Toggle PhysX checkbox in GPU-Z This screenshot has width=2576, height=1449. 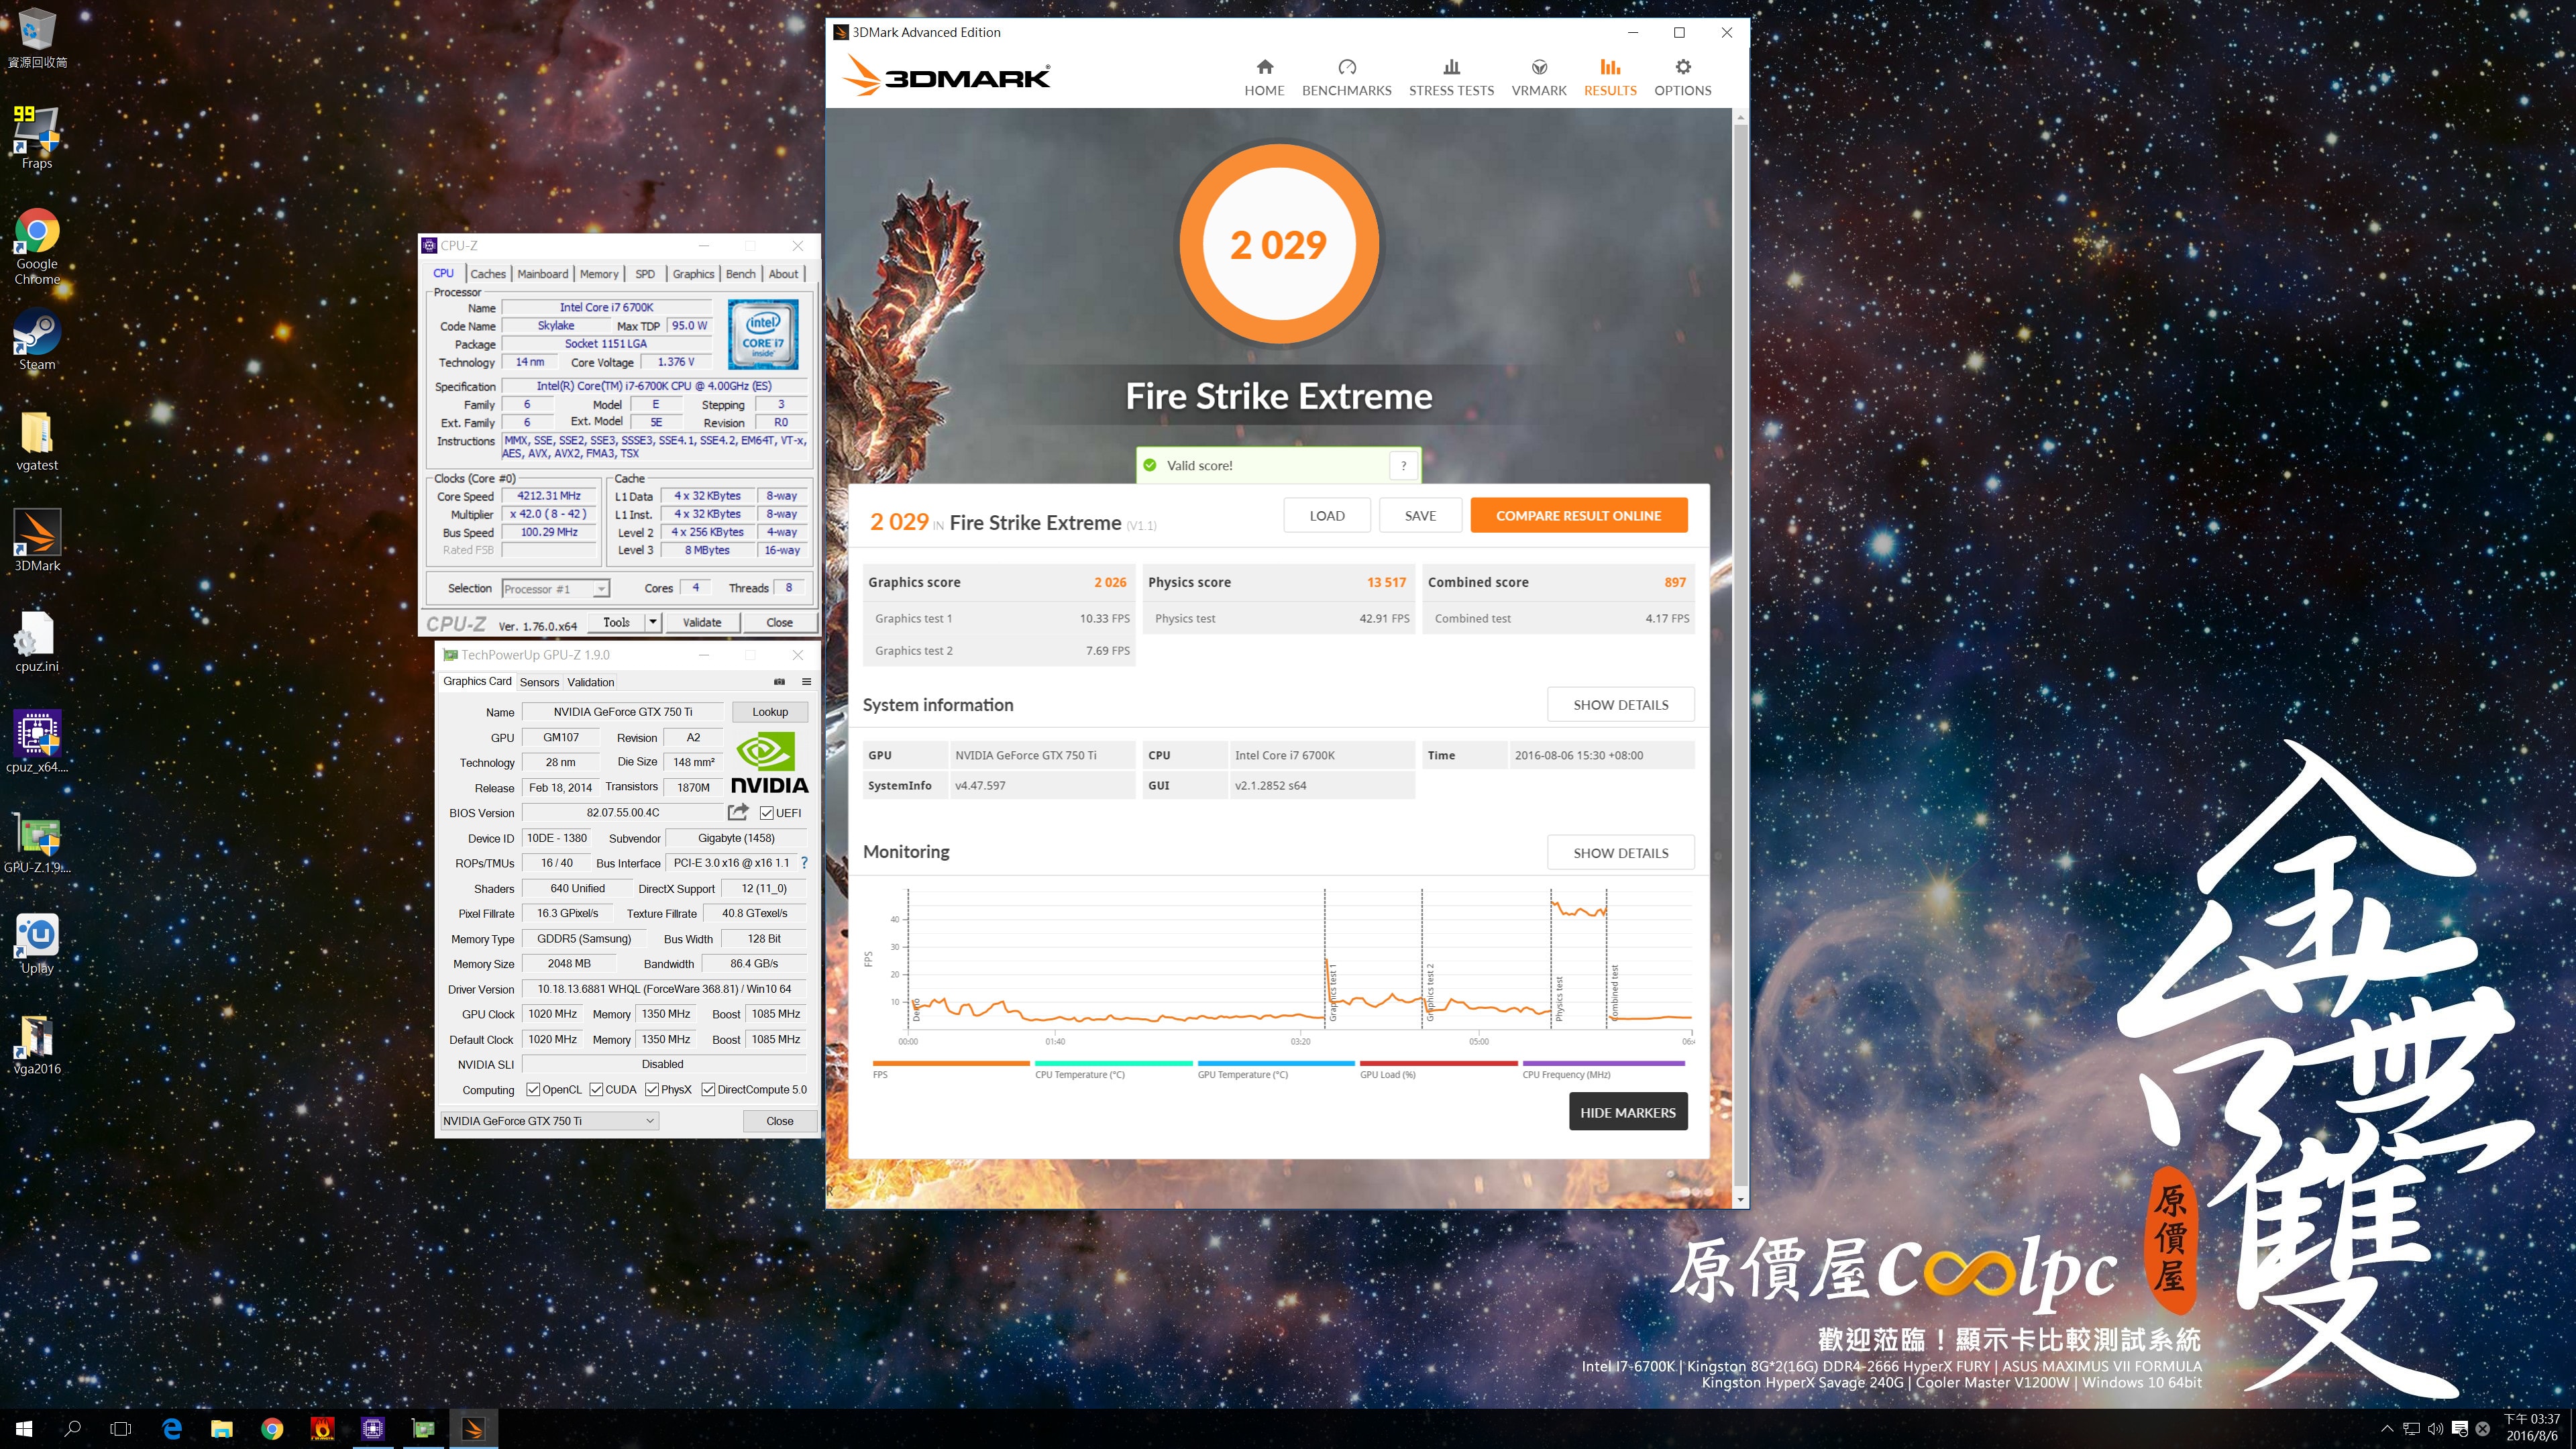(652, 1089)
